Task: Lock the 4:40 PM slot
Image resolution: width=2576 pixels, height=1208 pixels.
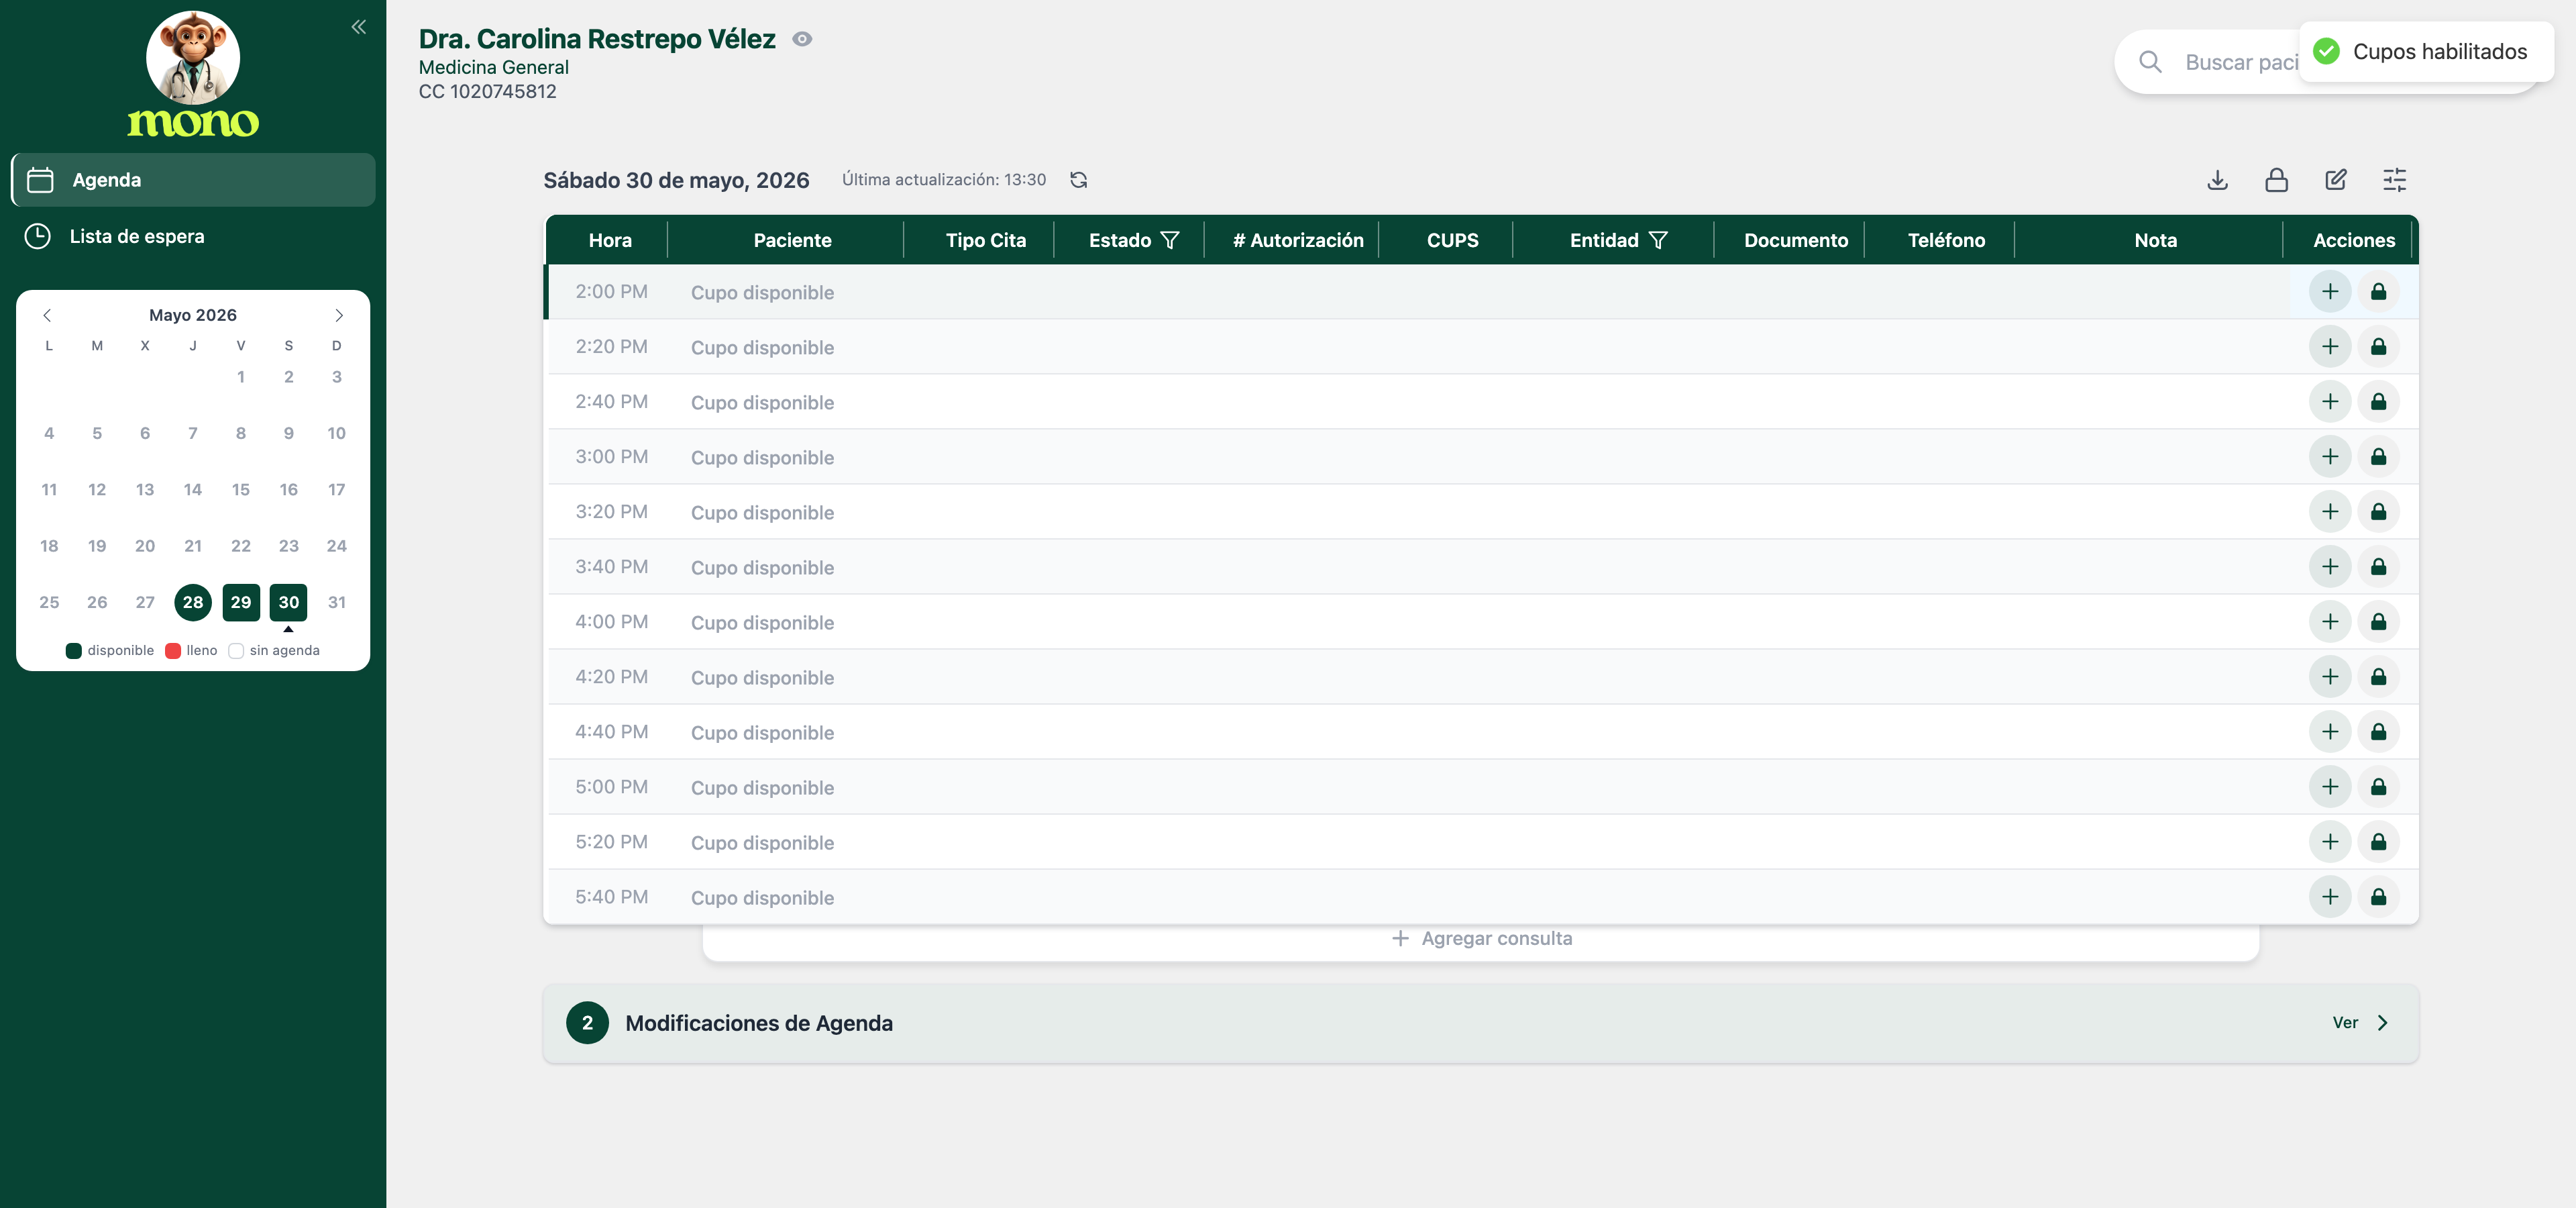Action: tap(2378, 732)
